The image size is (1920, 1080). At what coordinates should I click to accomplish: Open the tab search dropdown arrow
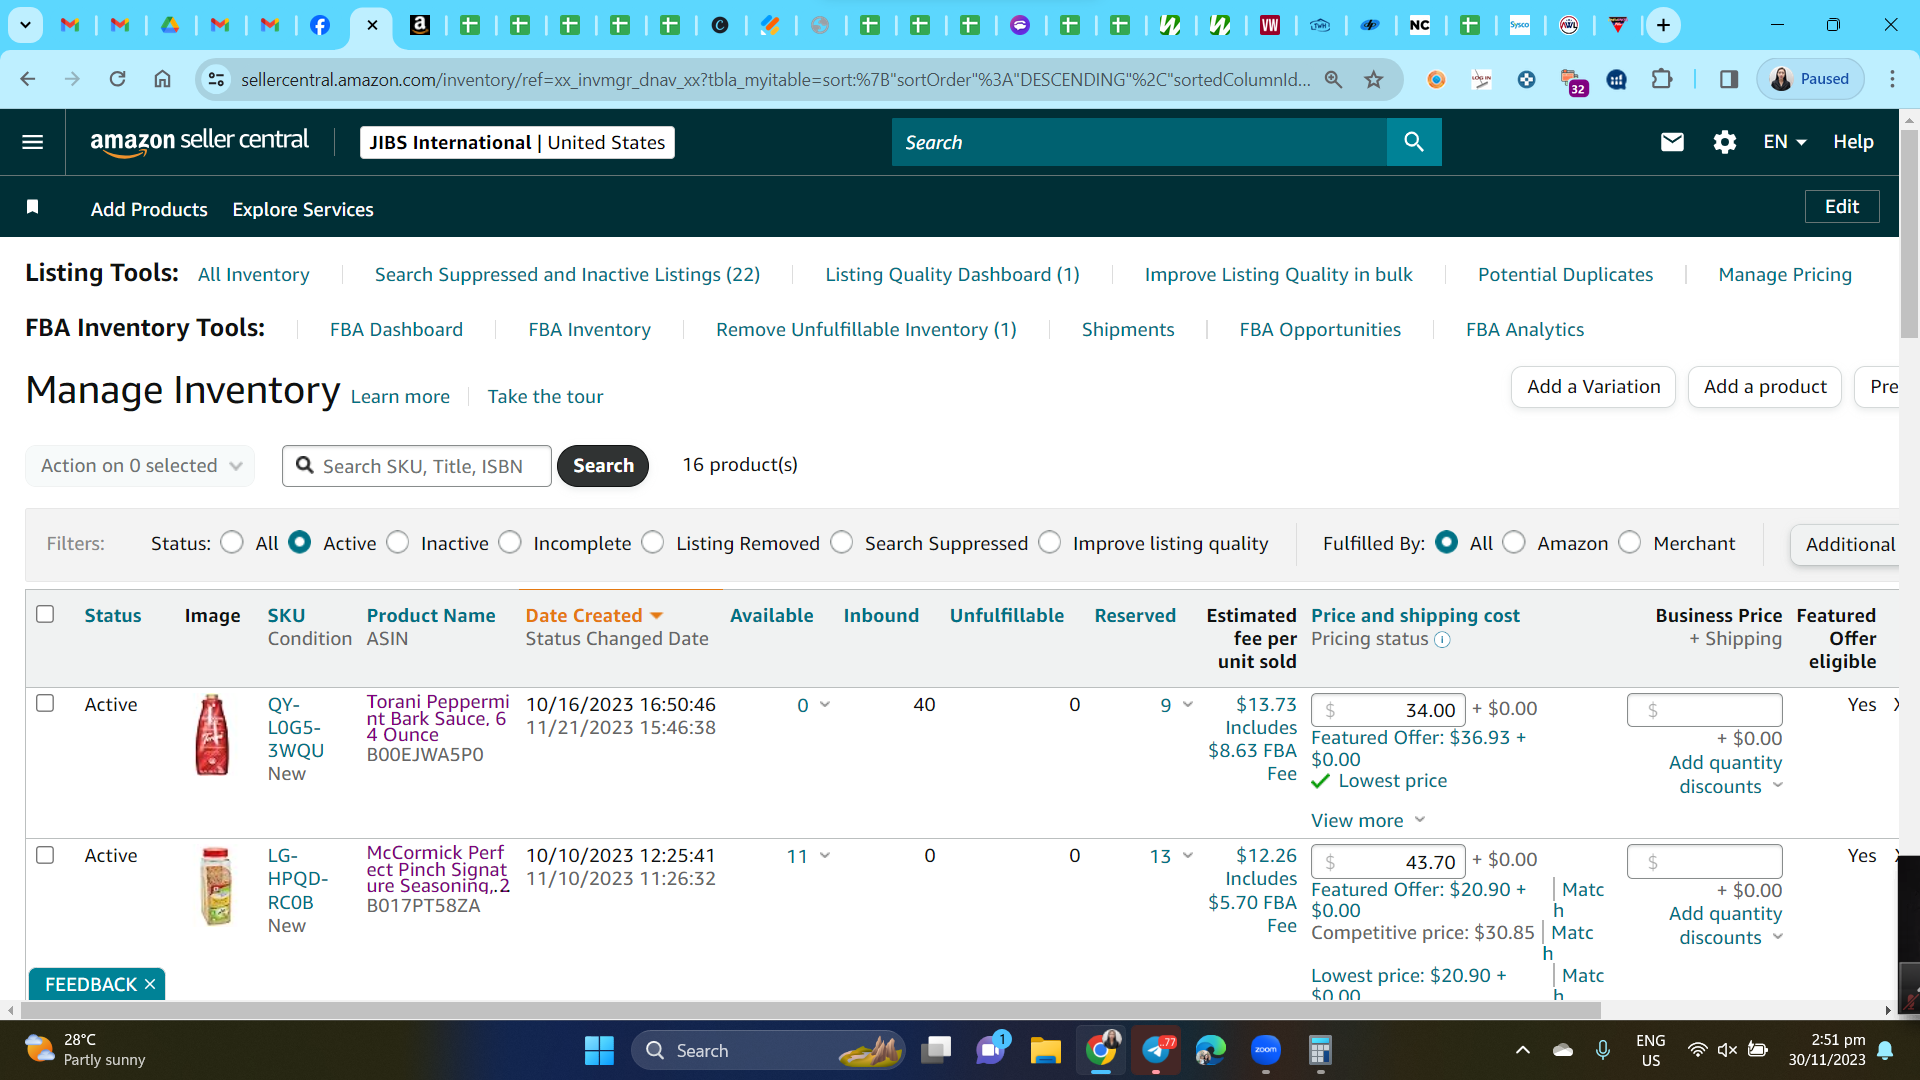25,25
